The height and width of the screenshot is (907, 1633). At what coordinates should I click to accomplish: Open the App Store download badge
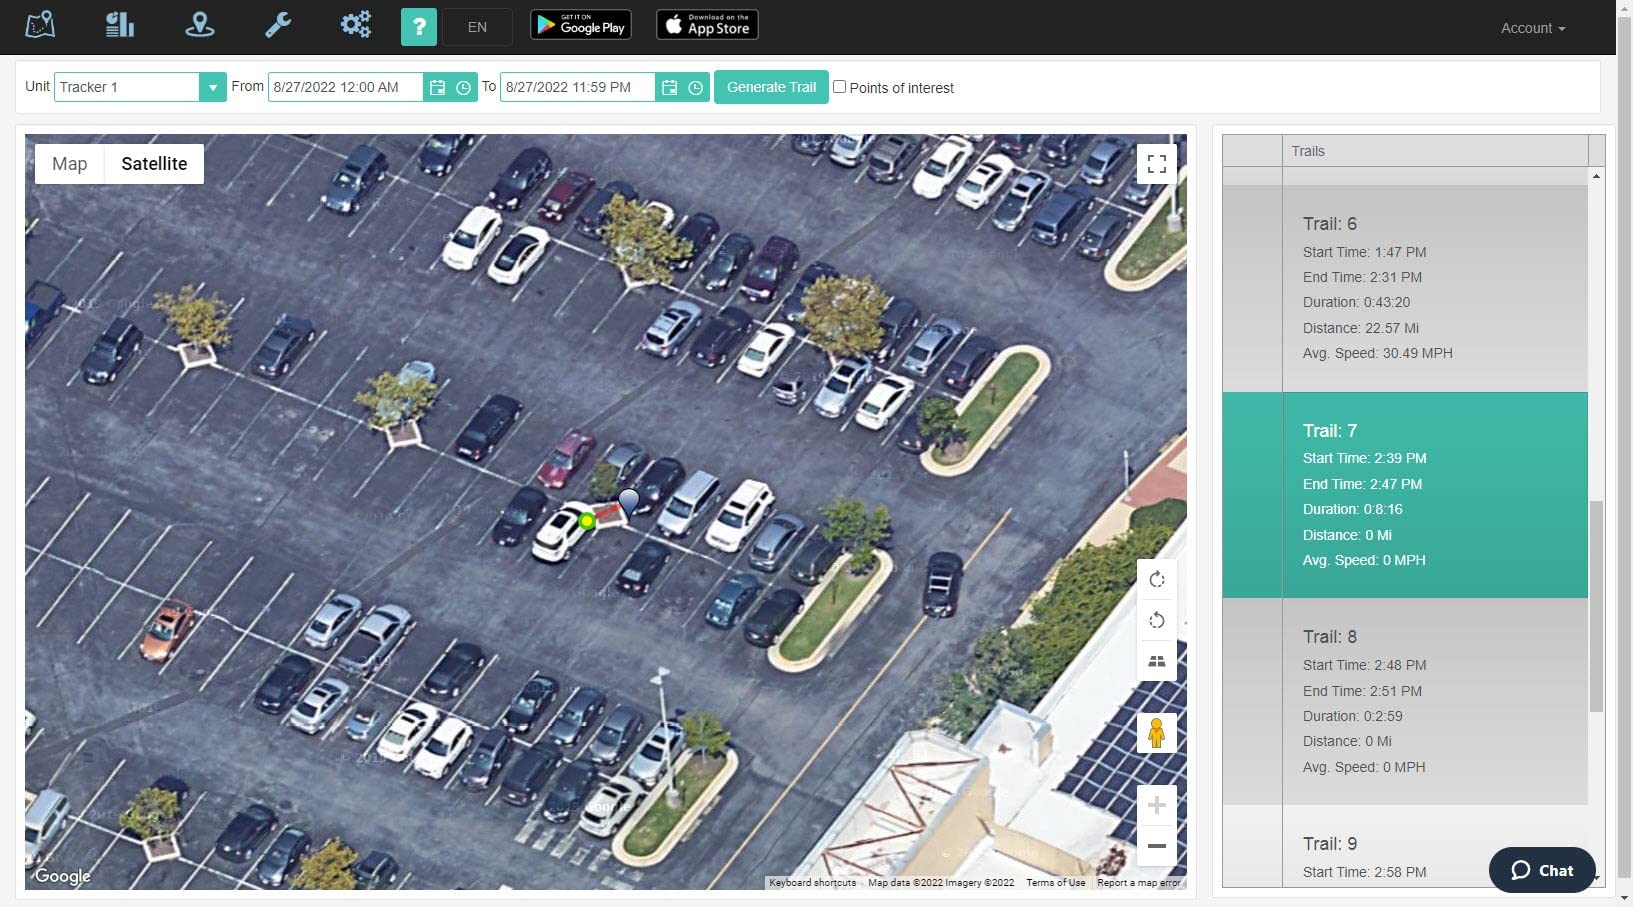(707, 25)
